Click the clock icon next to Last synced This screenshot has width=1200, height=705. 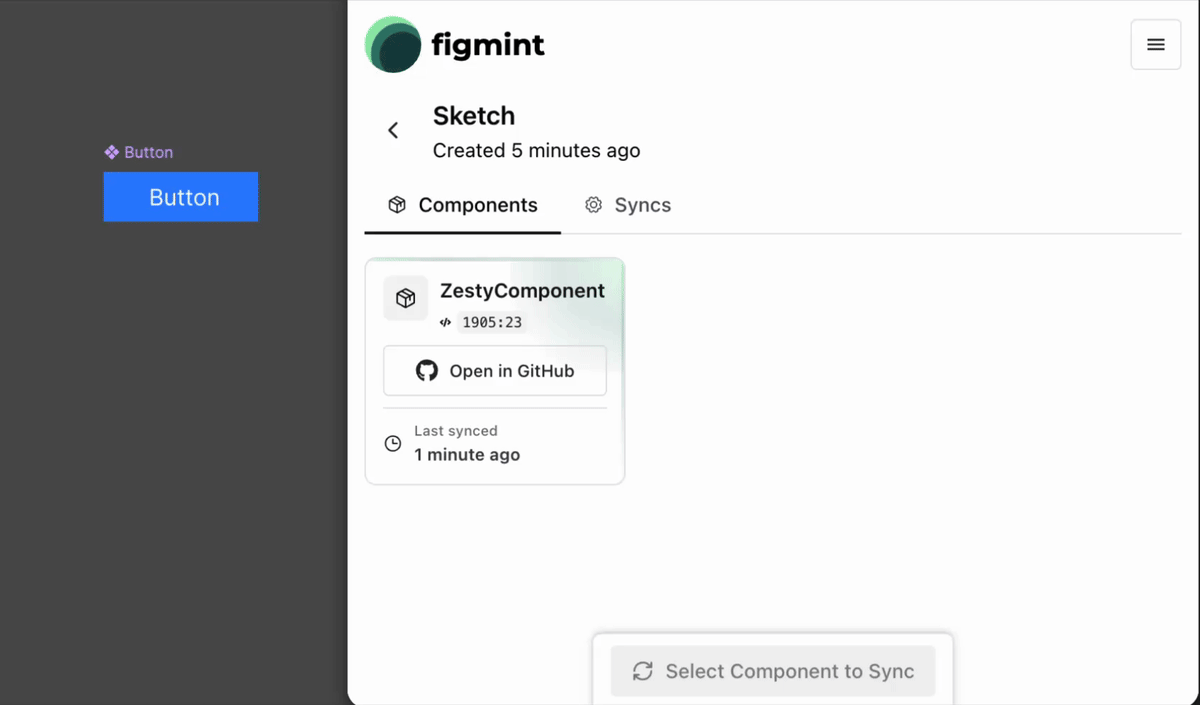coord(393,443)
